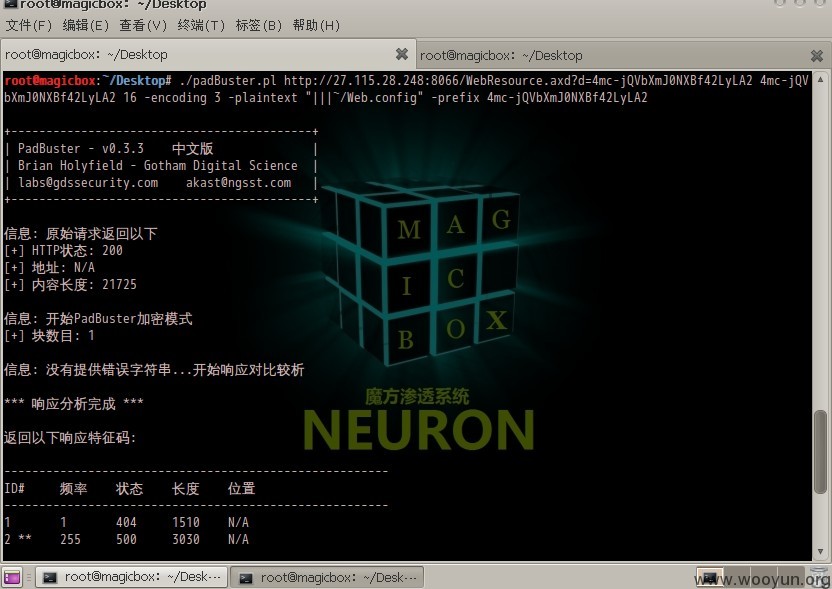Click the 'Brian Holyfield' banner line
This screenshot has height=589, width=832.
(158, 166)
